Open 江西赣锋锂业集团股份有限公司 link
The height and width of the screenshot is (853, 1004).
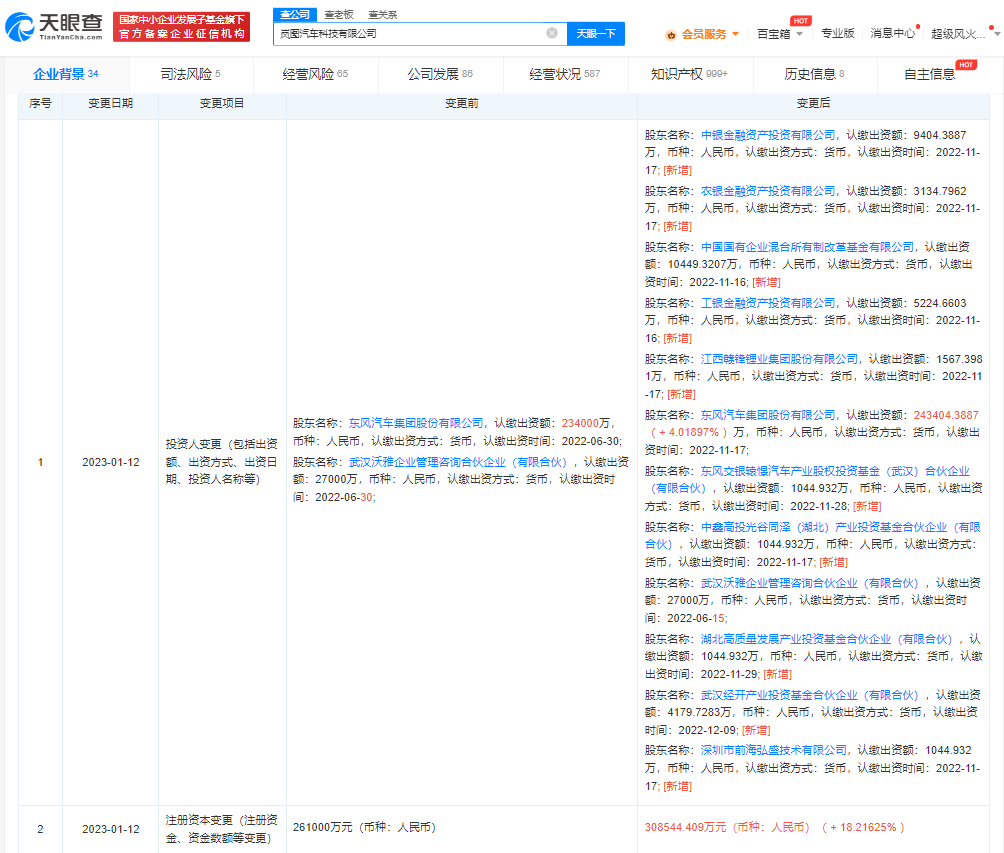click(779, 359)
